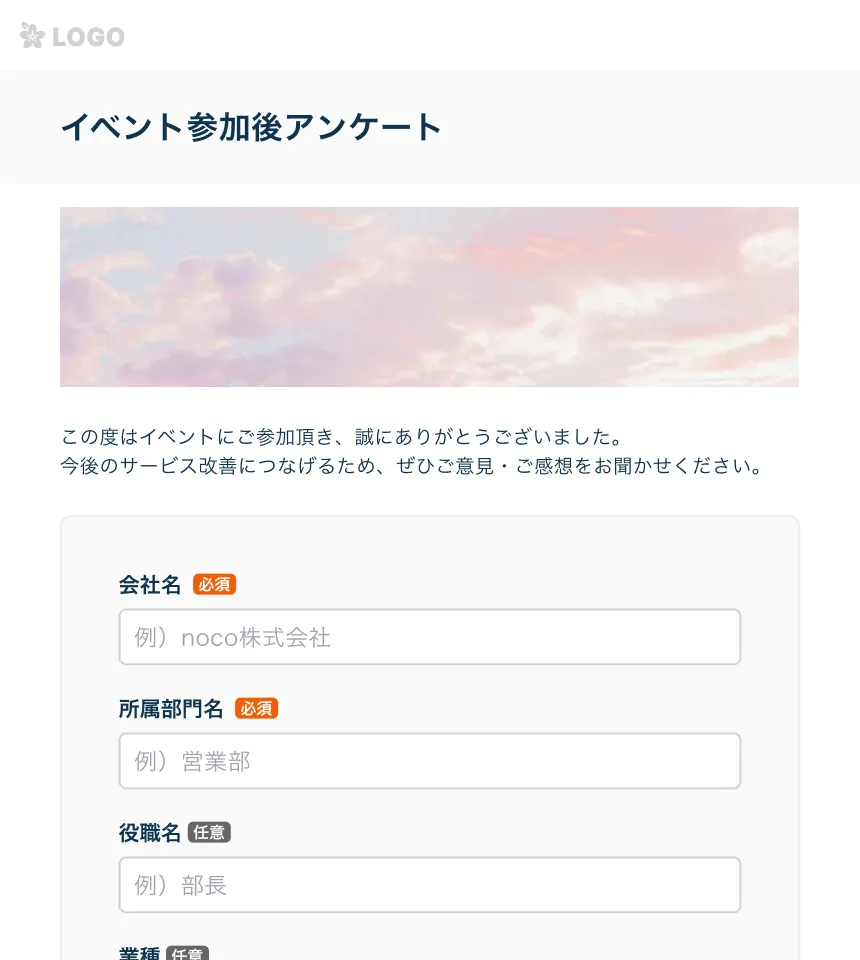Click the 会社名 input field
The image size is (860, 960).
click(430, 637)
